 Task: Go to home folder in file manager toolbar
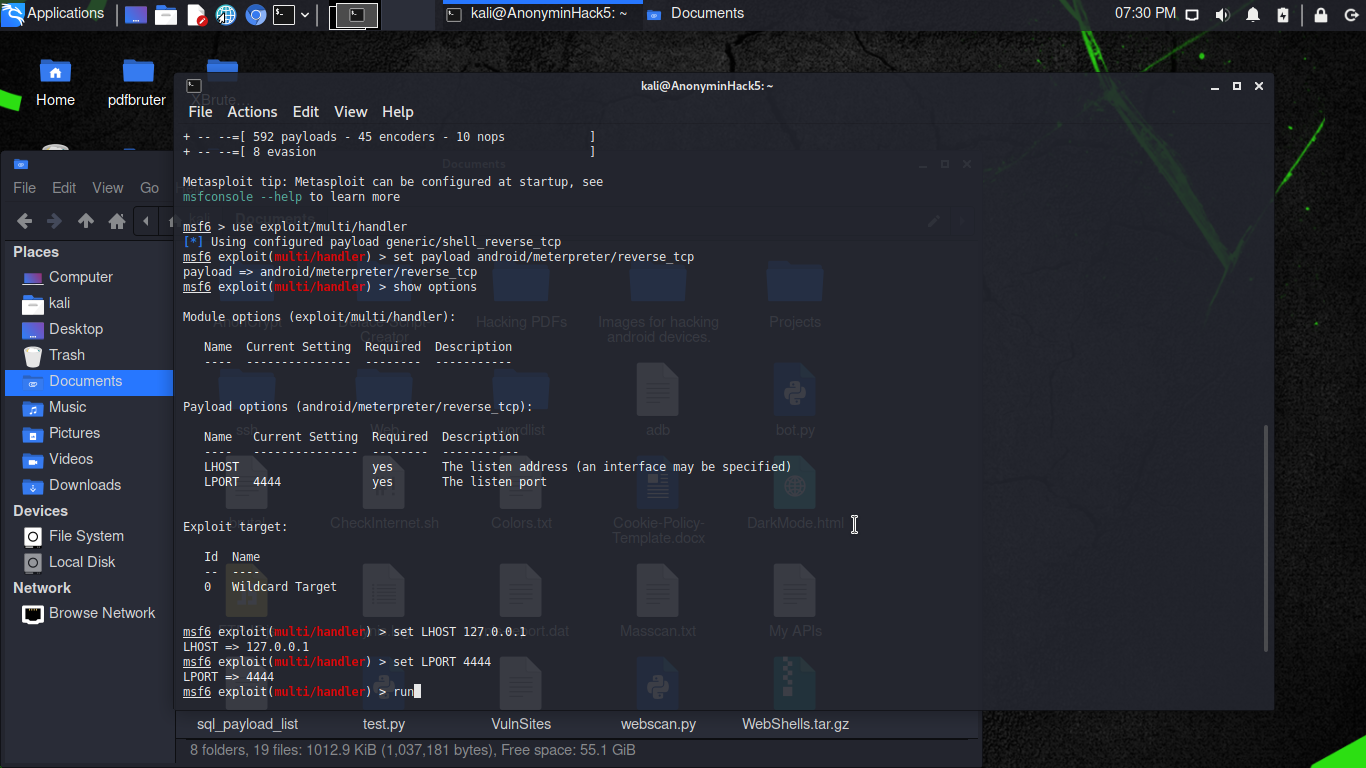[x=117, y=221]
